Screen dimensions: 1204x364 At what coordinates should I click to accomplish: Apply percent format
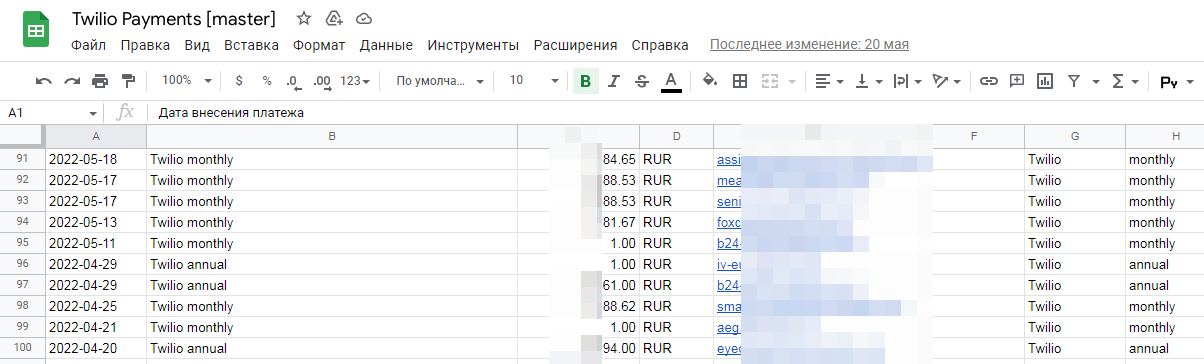click(267, 81)
